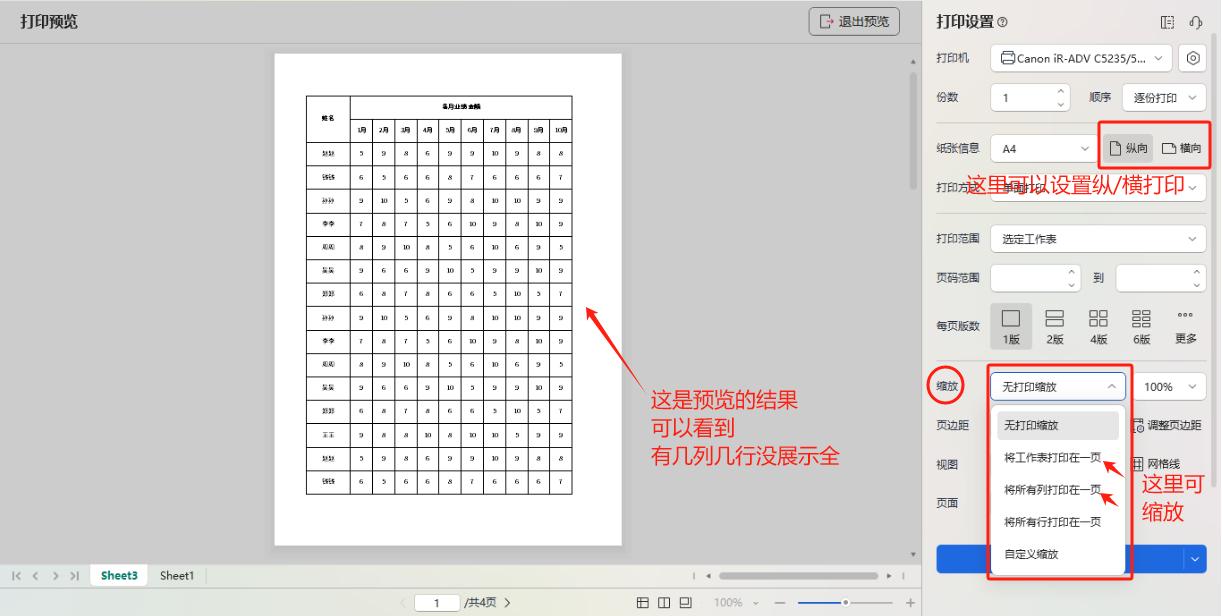The width and height of the screenshot is (1222, 616).
Task: Switch to the Sheet1 tab
Action: tap(177, 576)
